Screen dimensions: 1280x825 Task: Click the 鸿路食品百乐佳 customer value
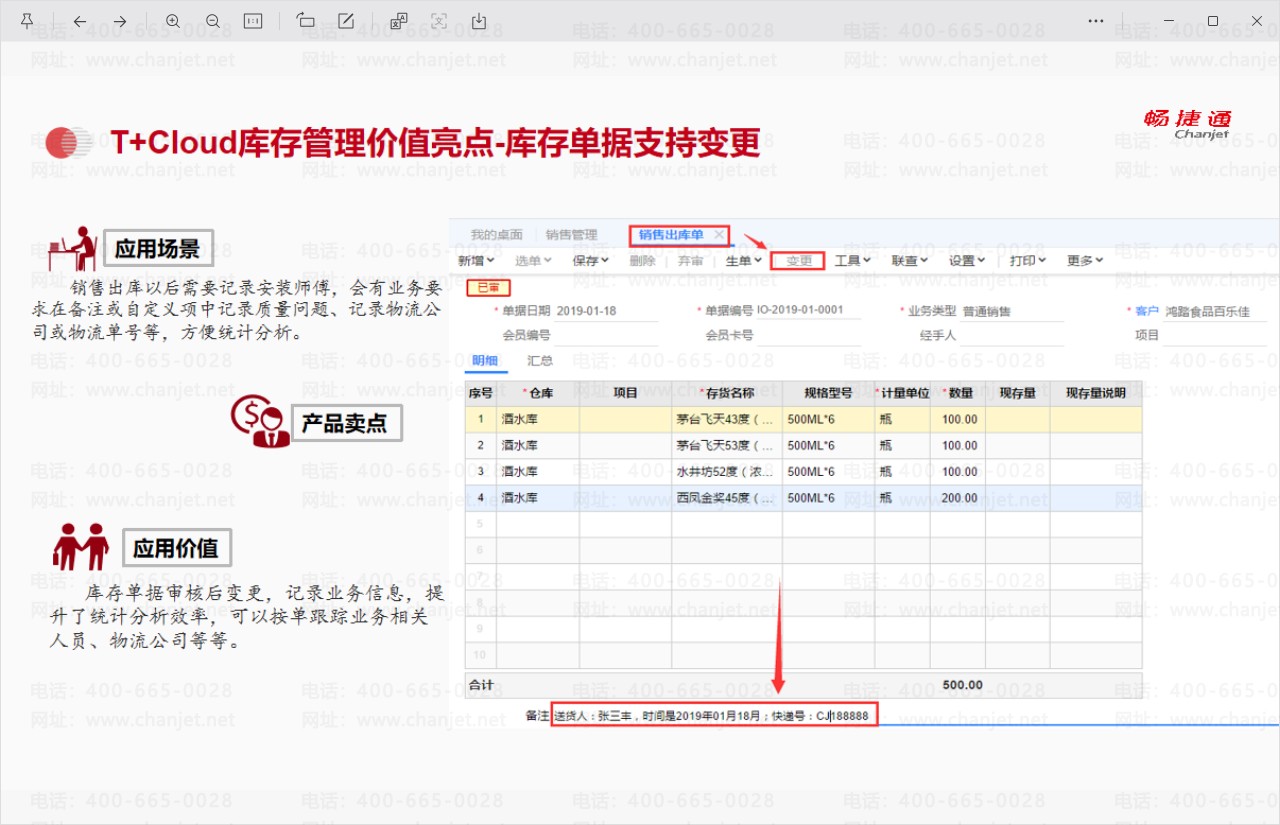click(1208, 312)
